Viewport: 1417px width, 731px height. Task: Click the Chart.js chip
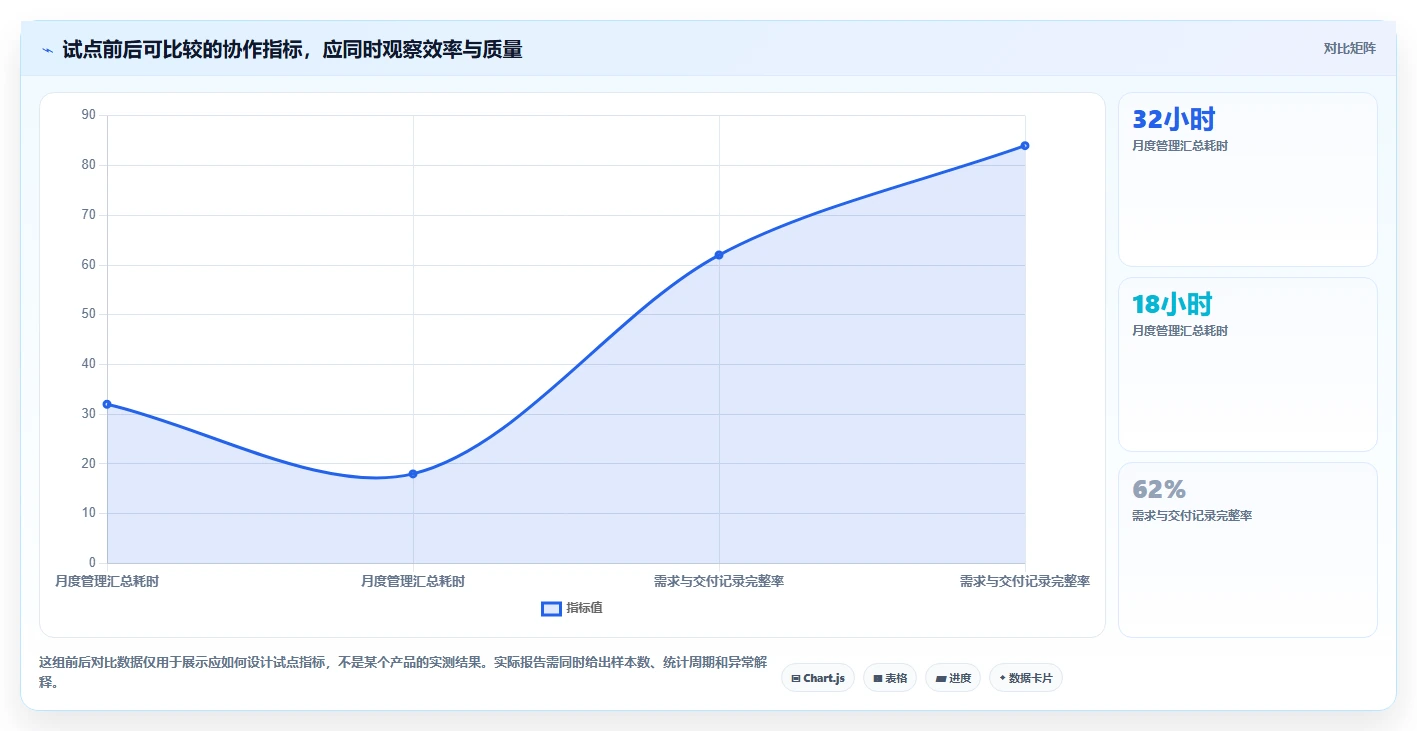point(818,678)
